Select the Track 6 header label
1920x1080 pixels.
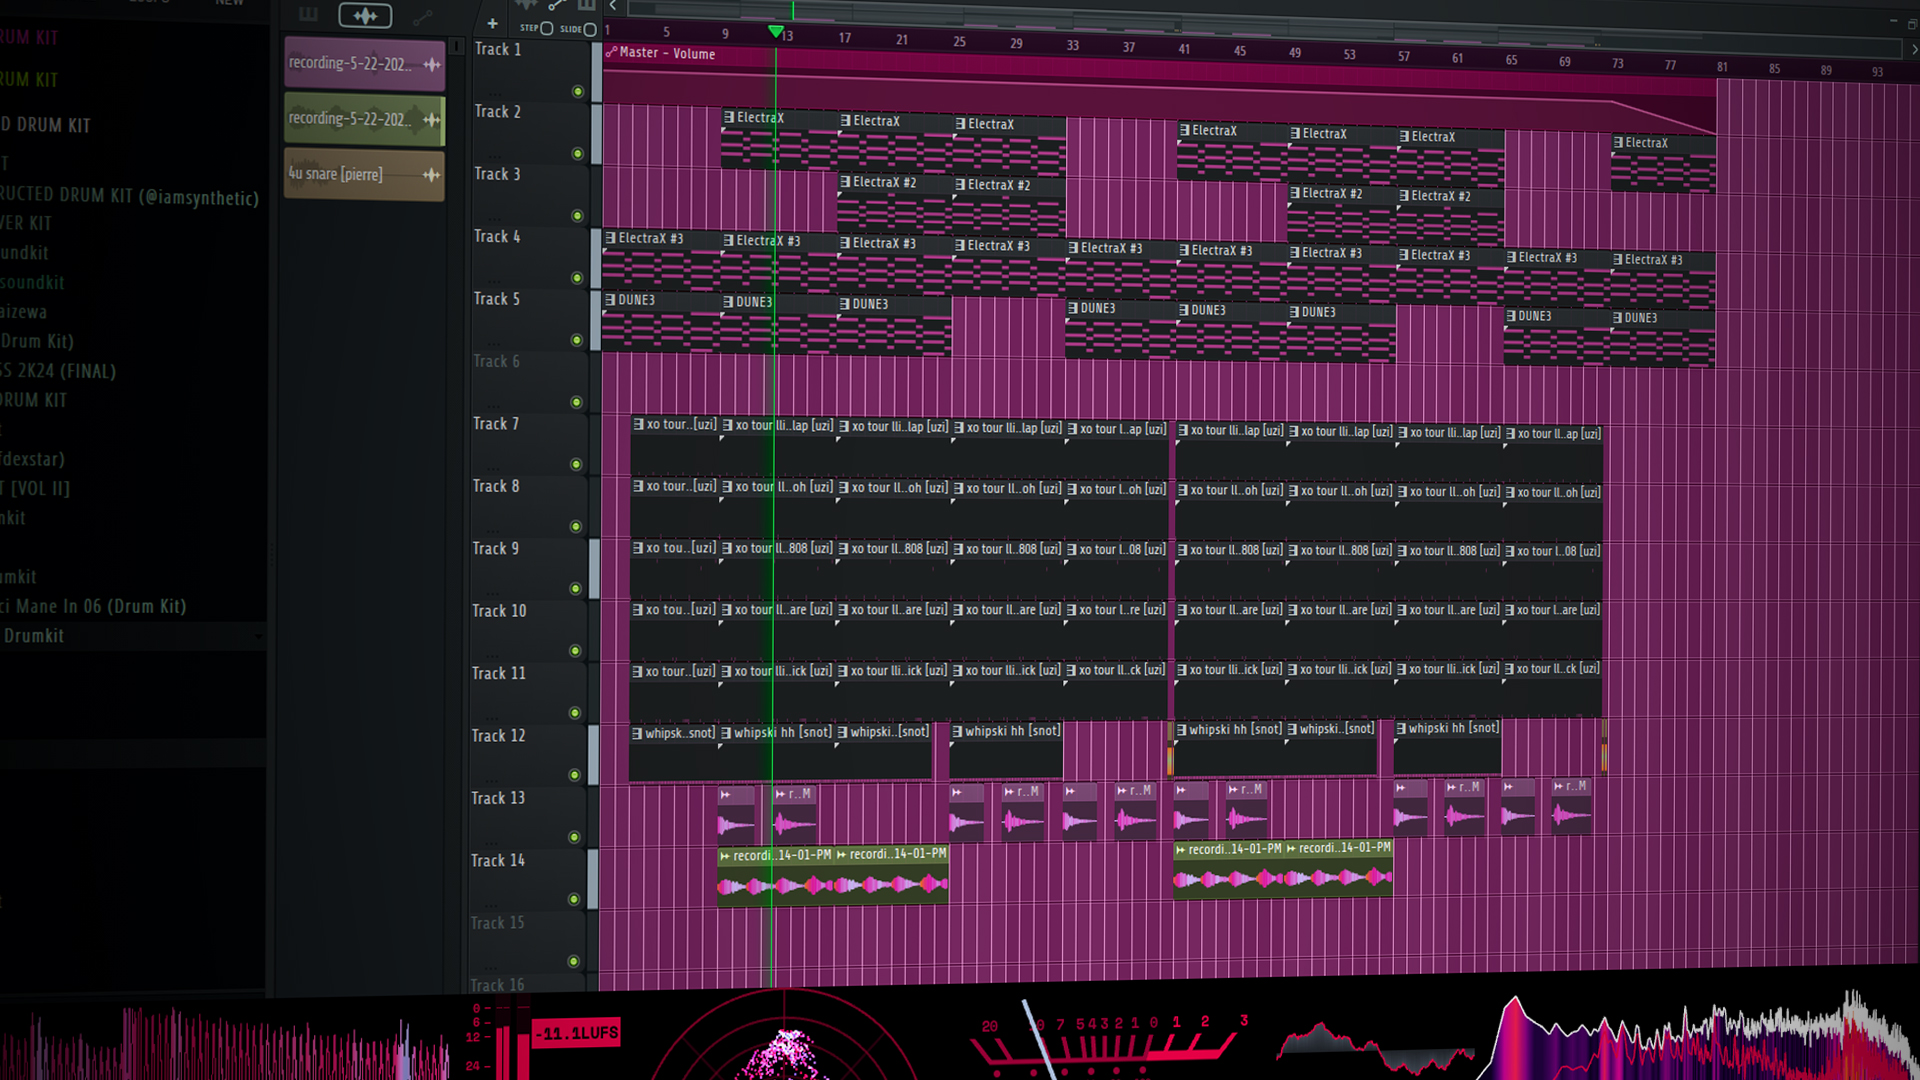496,361
